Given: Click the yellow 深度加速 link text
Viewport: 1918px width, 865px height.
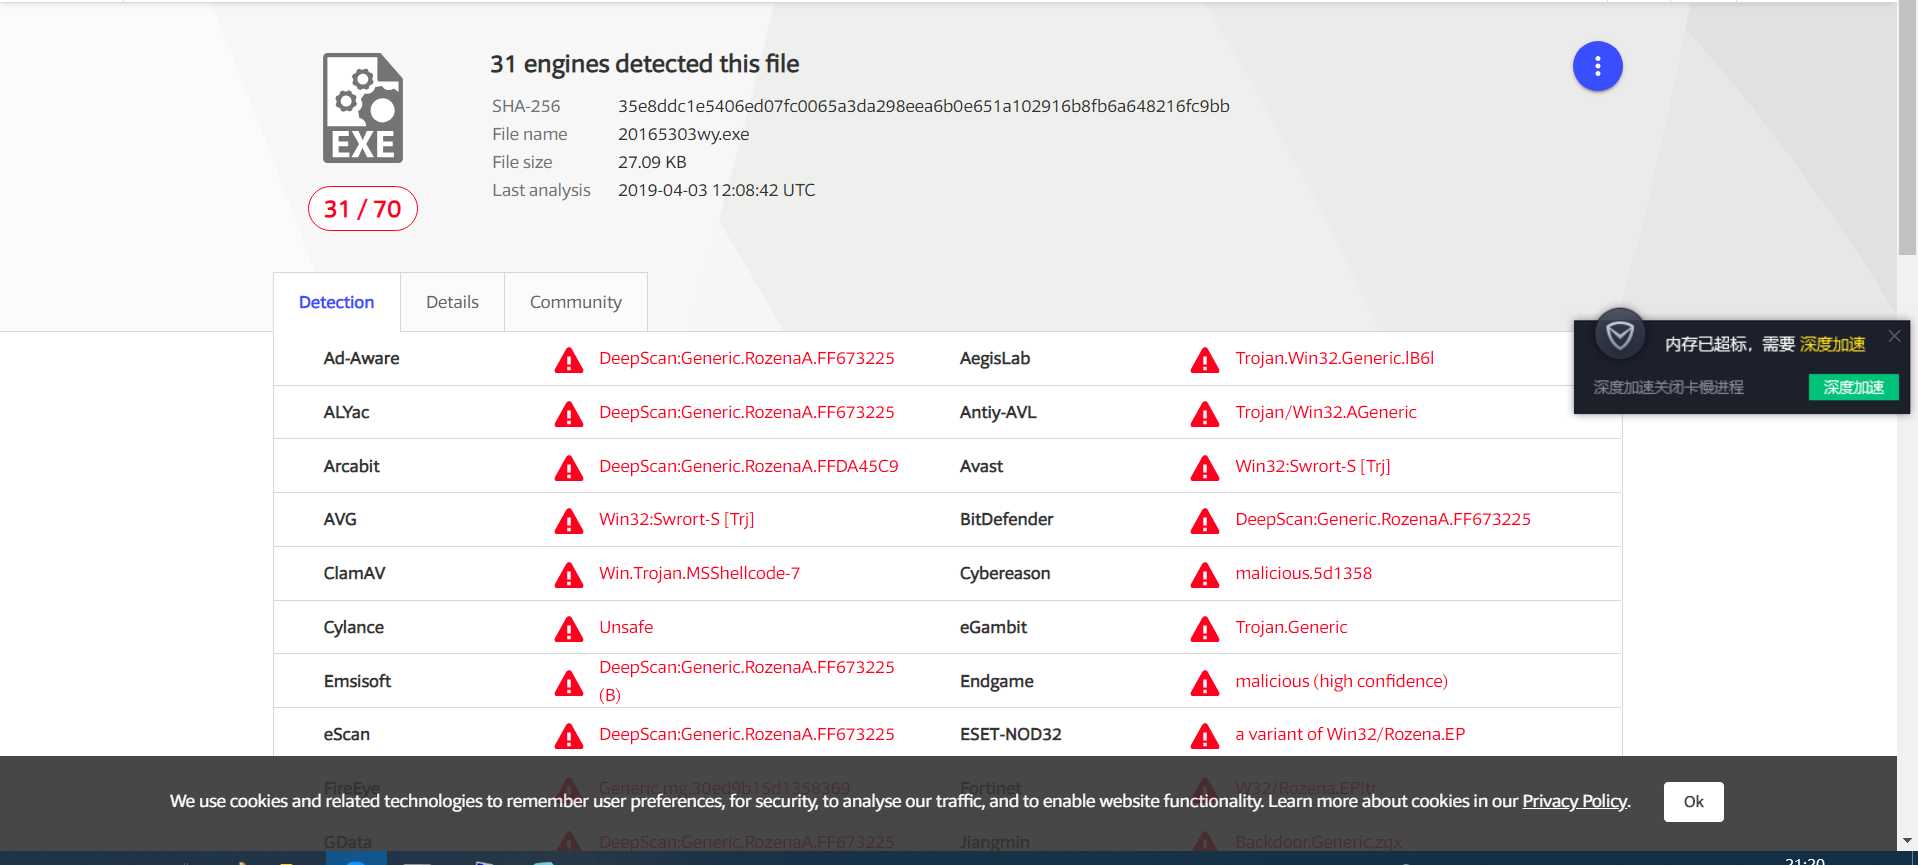Looking at the screenshot, I should point(1832,344).
